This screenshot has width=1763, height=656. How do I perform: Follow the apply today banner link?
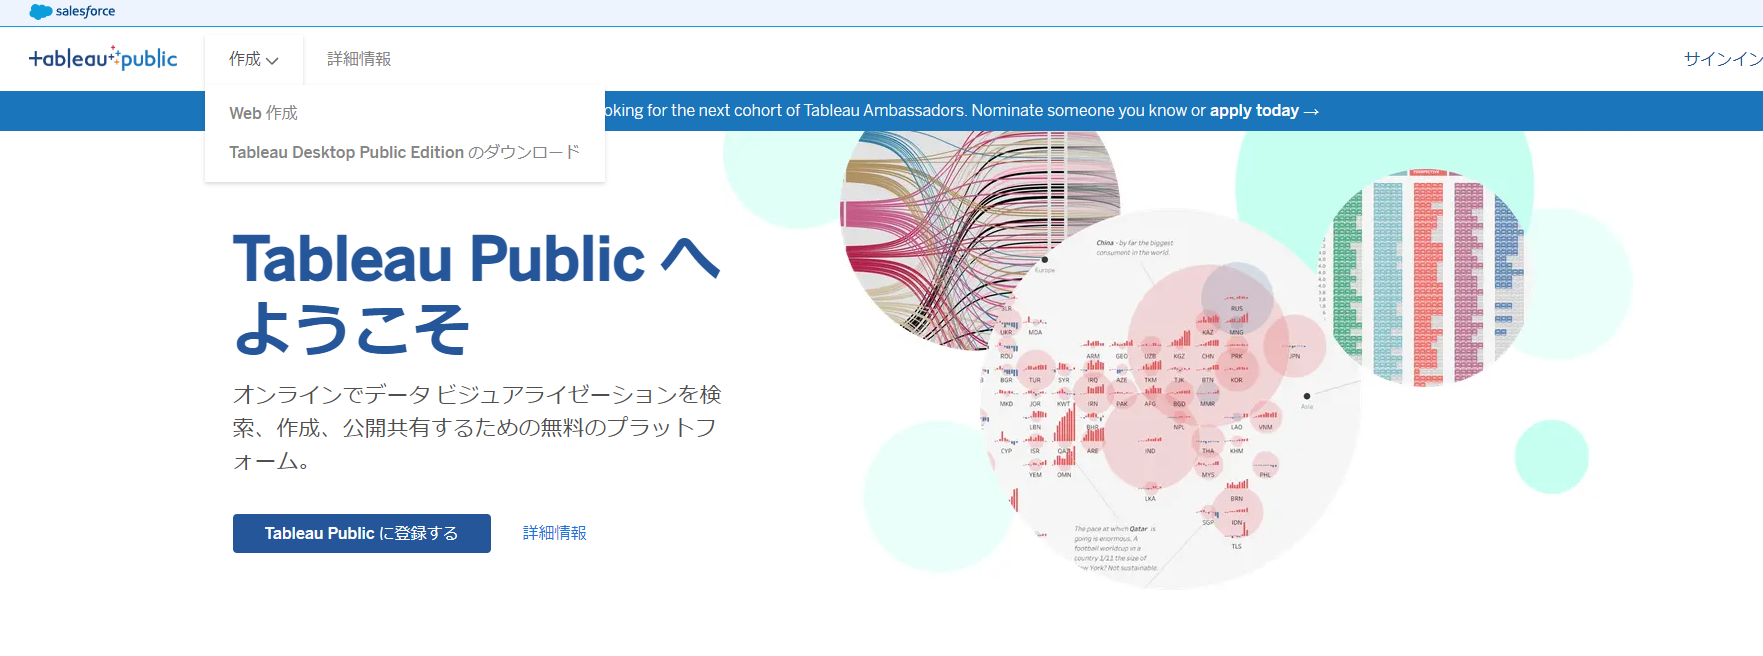1264,111
